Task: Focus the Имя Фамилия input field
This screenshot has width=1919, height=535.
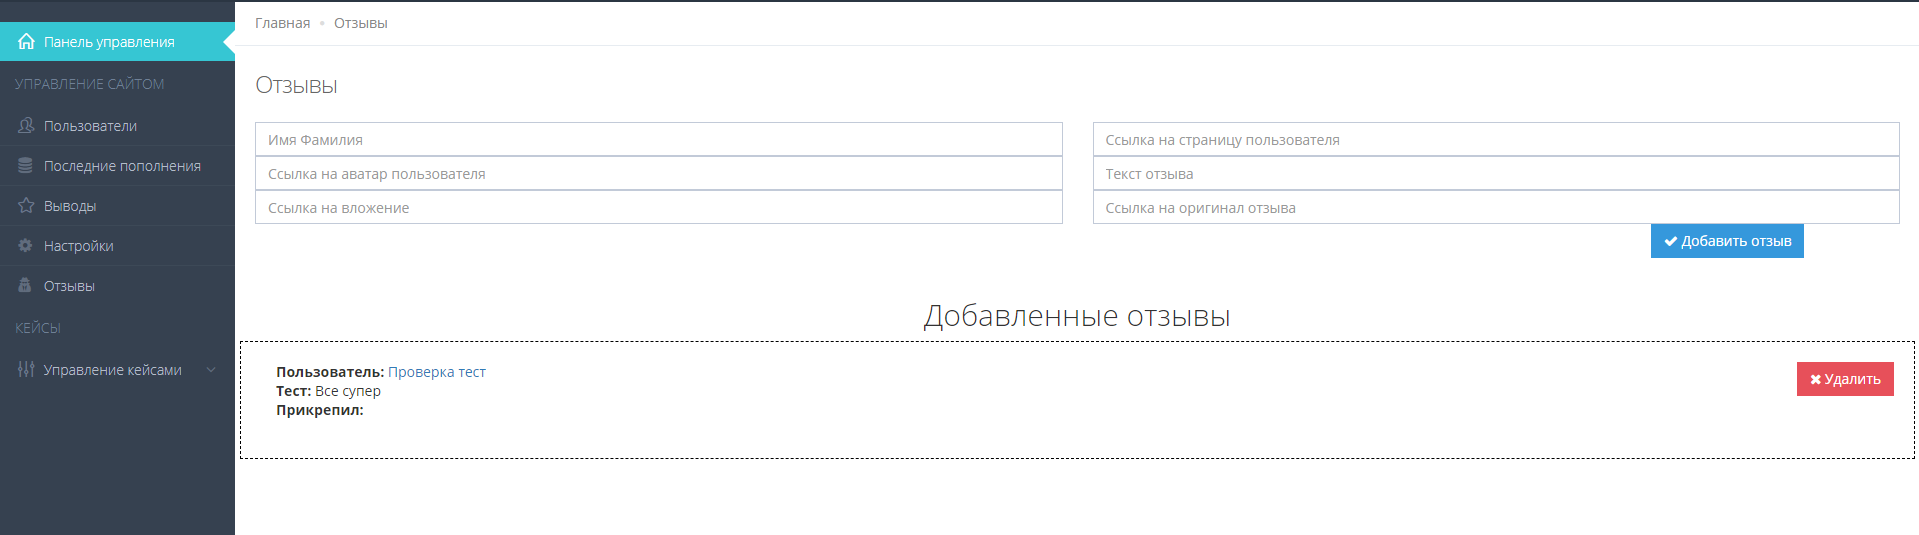Action: 658,140
